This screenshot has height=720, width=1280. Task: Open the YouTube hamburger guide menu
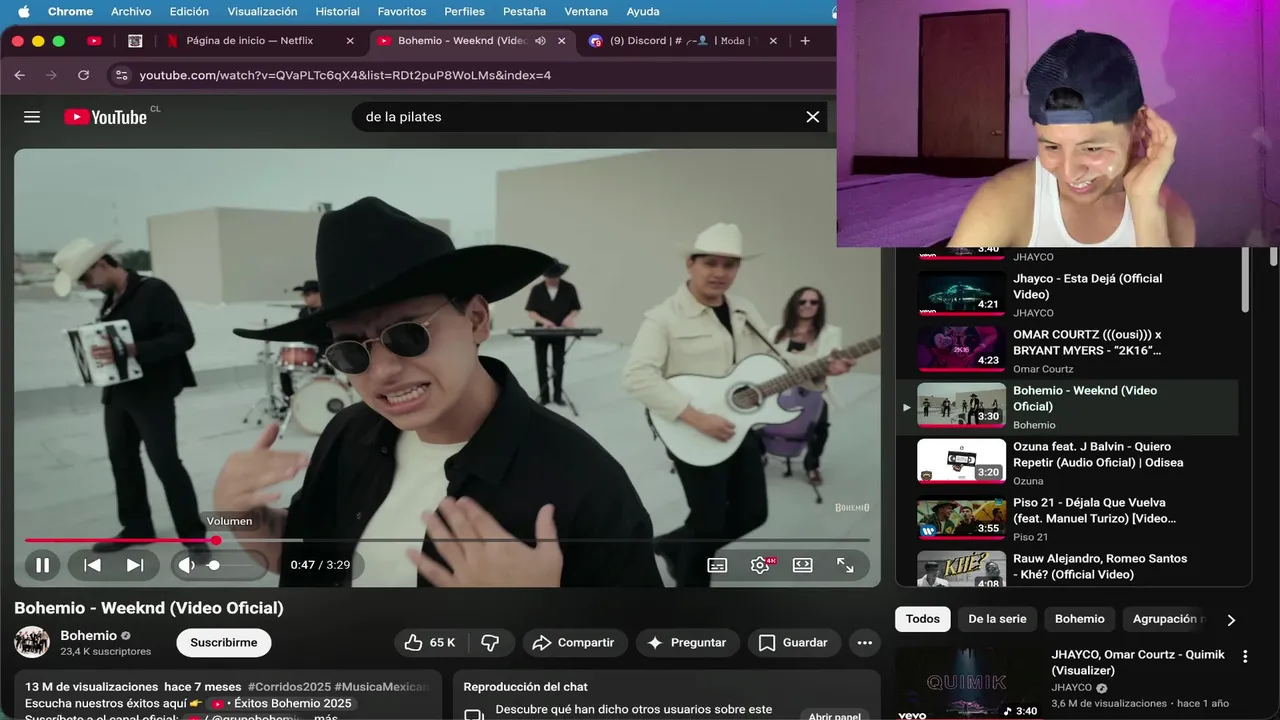(32, 117)
